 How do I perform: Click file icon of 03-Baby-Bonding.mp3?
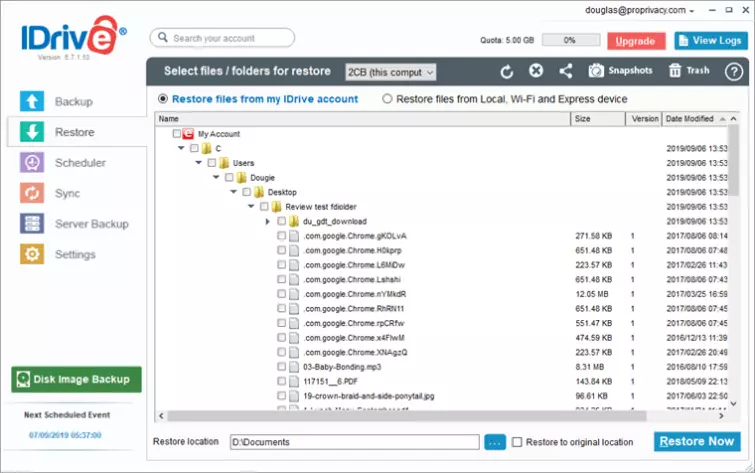click(294, 367)
